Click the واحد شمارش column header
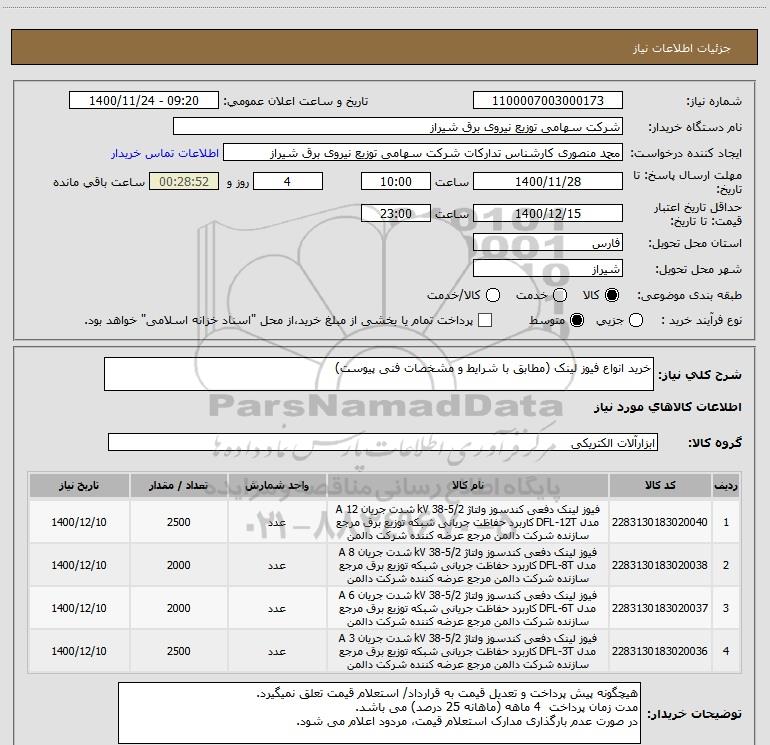 point(277,485)
